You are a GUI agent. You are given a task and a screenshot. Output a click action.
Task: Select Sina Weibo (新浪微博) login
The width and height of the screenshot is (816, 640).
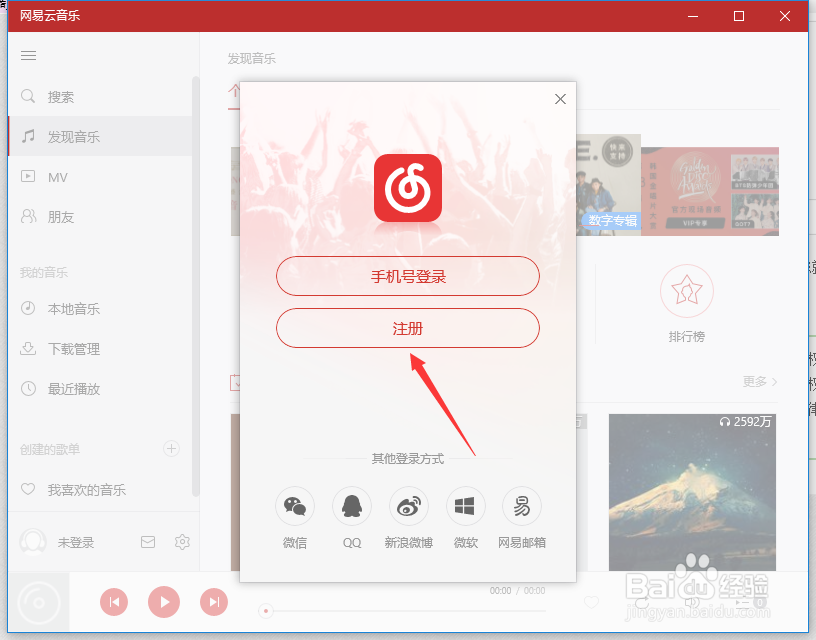pyautogui.click(x=408, y=506)
